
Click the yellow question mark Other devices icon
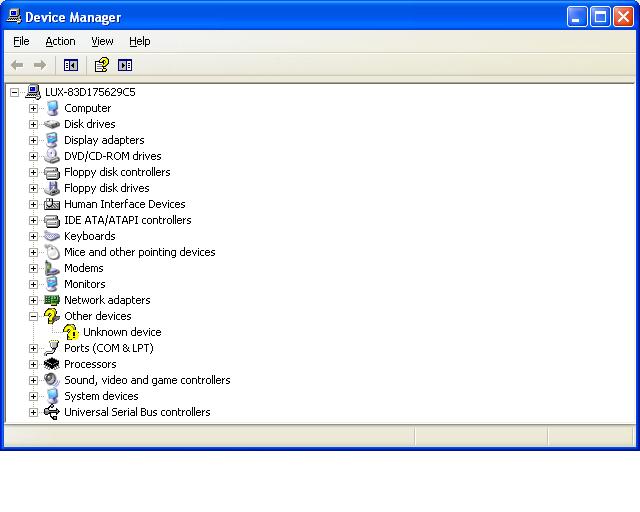pyautogui.click(x=52, y=316)
